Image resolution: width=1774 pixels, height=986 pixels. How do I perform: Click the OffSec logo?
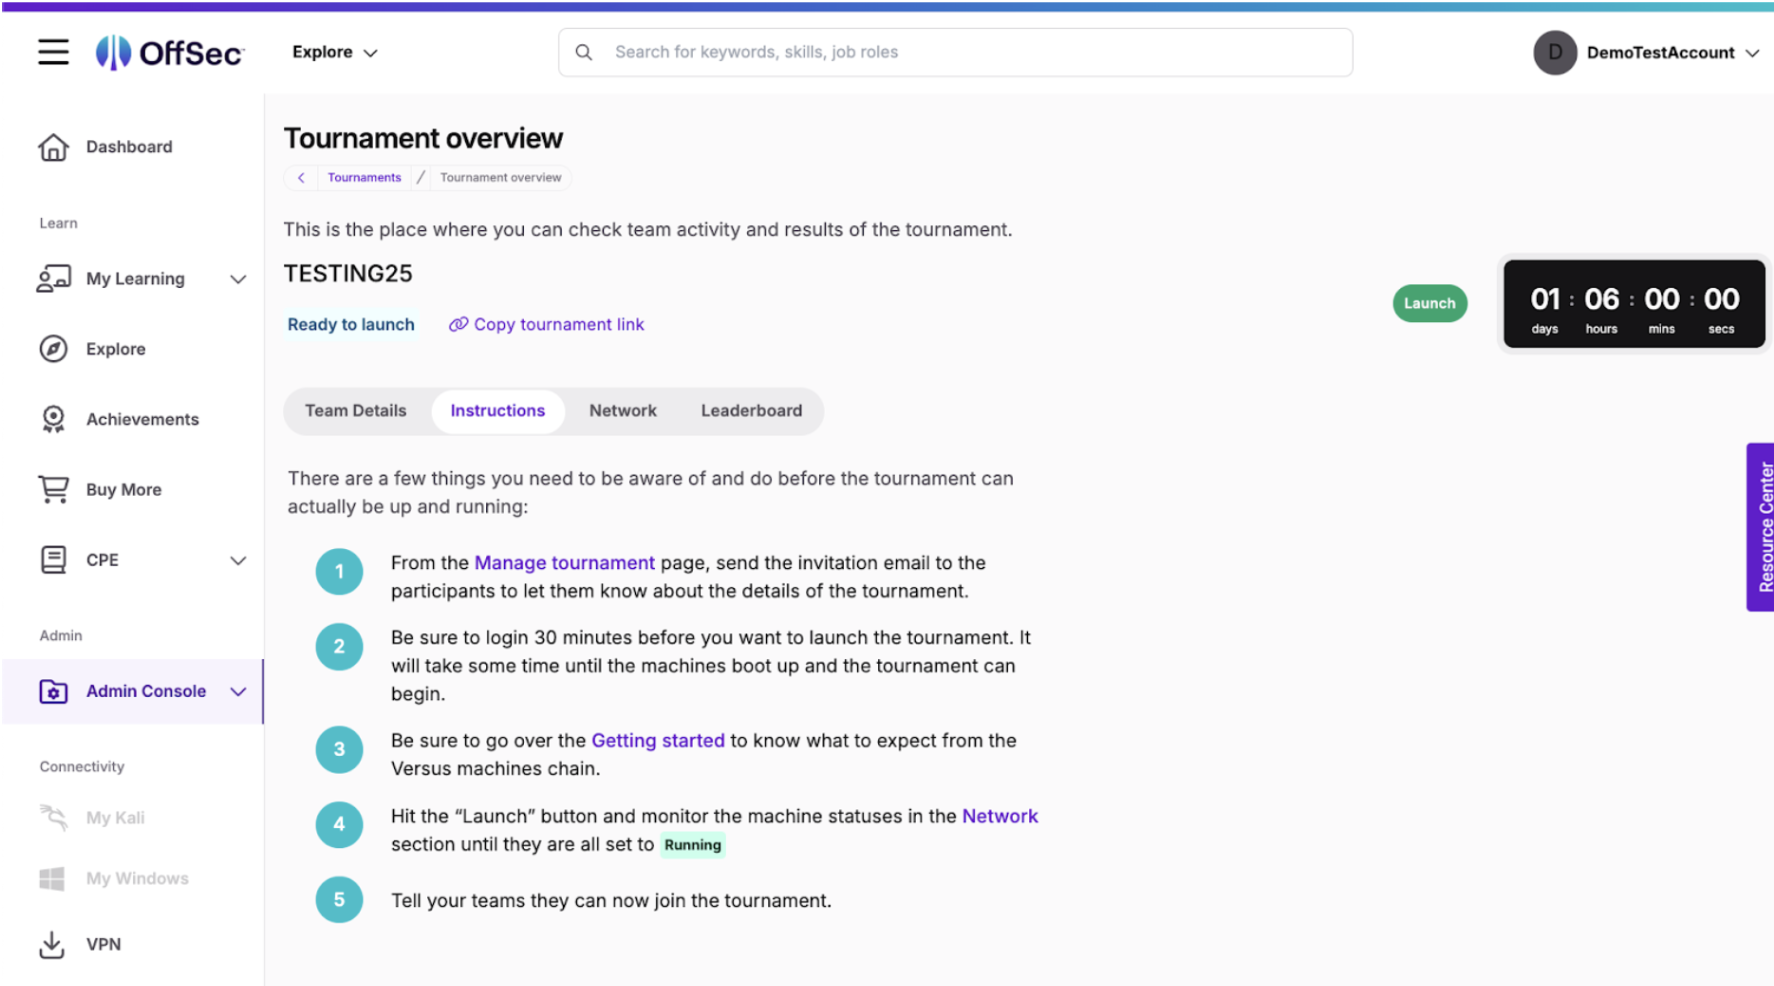coord(169,52)
